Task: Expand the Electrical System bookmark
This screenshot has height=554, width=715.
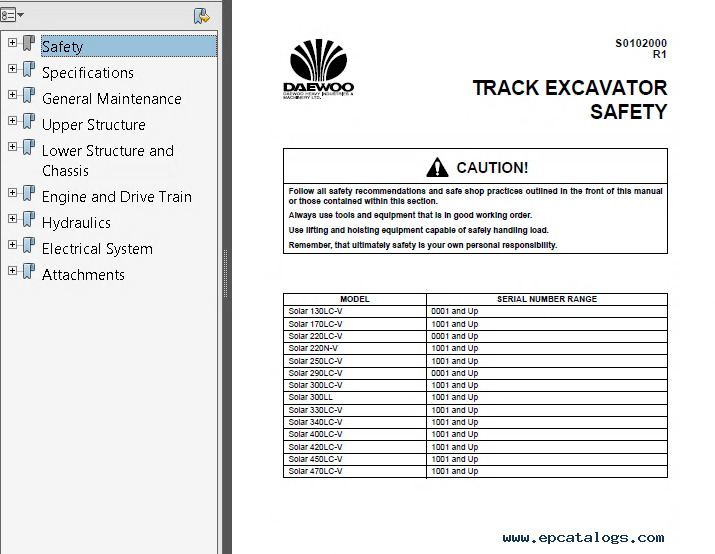Action: pos(12,244)
